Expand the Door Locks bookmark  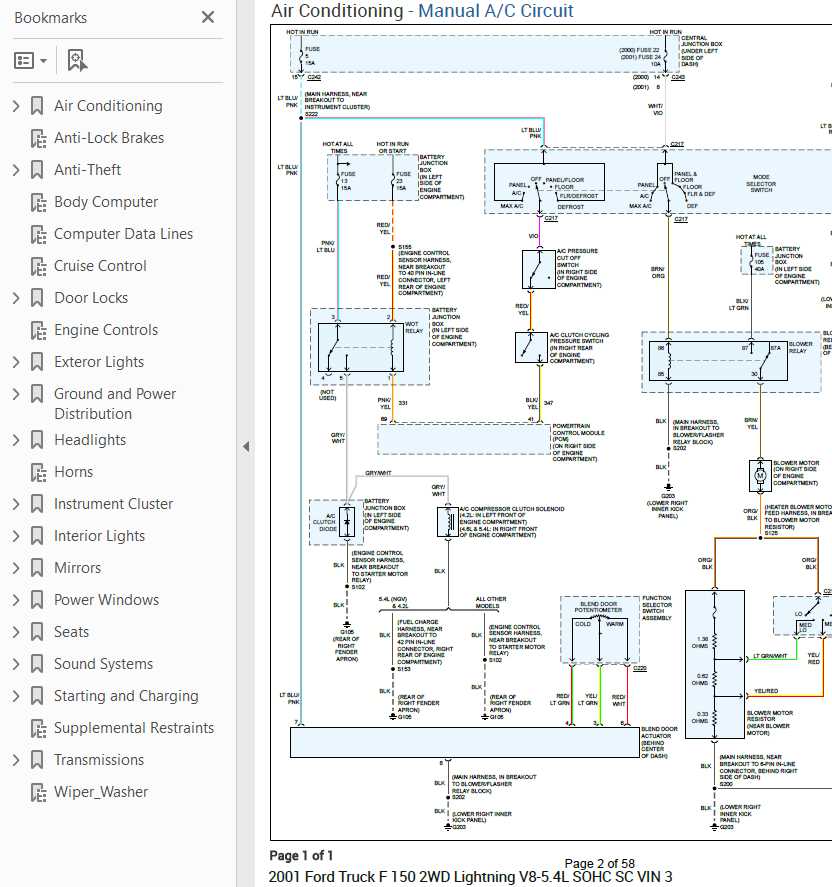coord(16,298)
